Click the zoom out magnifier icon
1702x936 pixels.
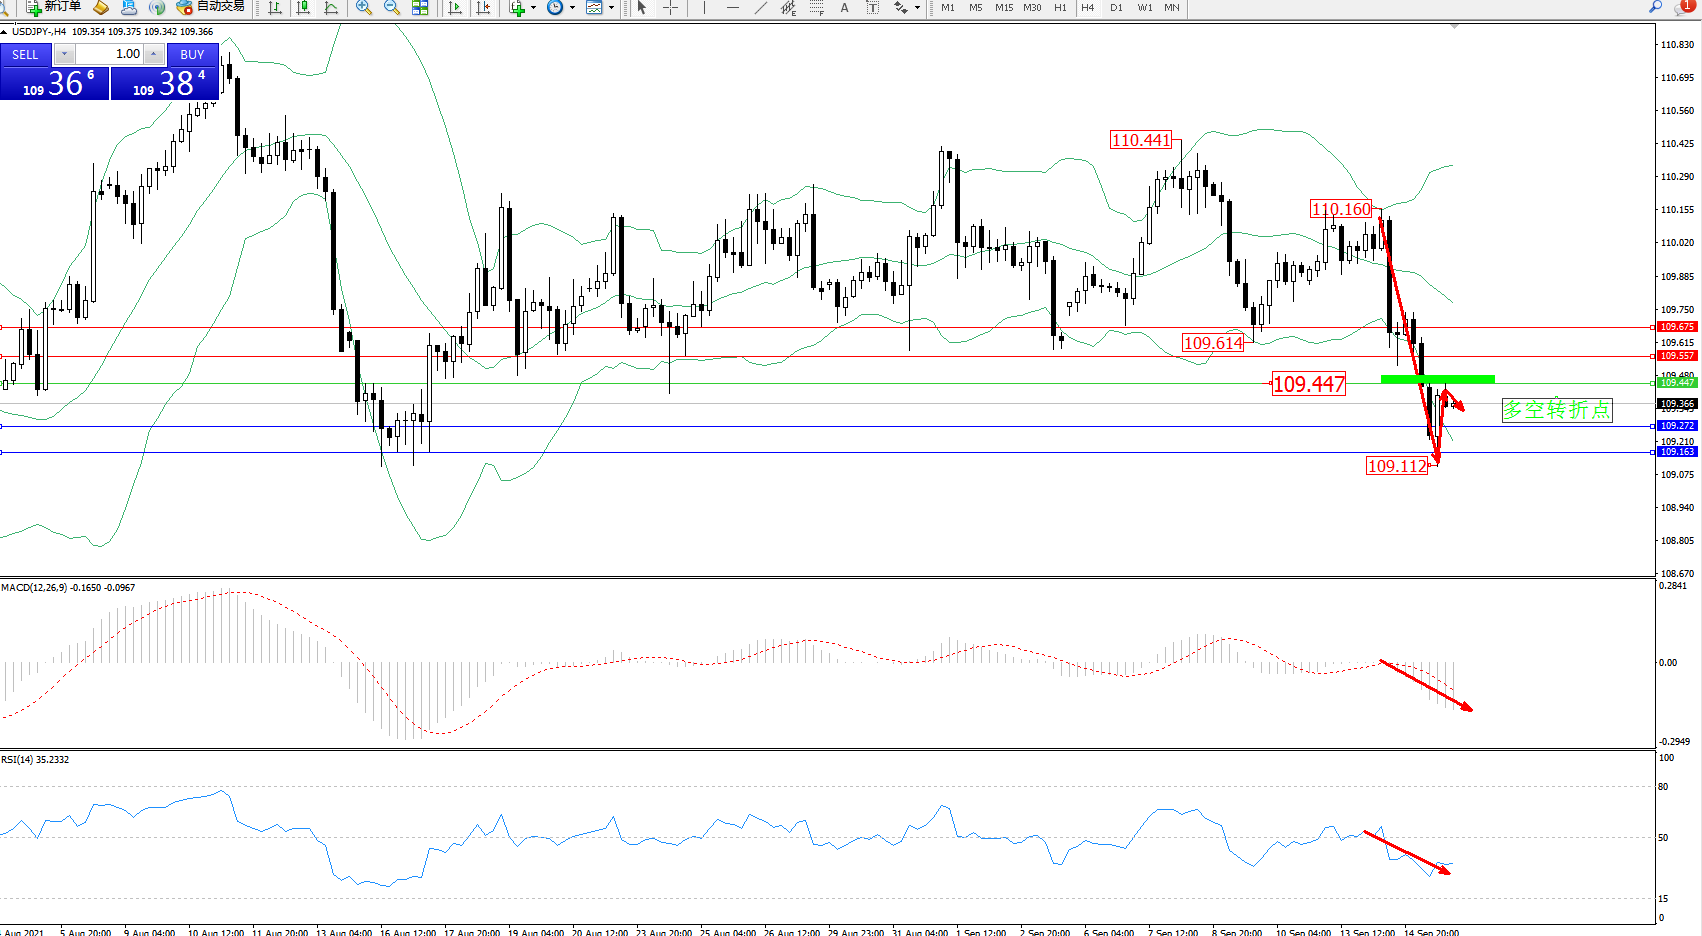pyautogui.click(x=392, y=8)
